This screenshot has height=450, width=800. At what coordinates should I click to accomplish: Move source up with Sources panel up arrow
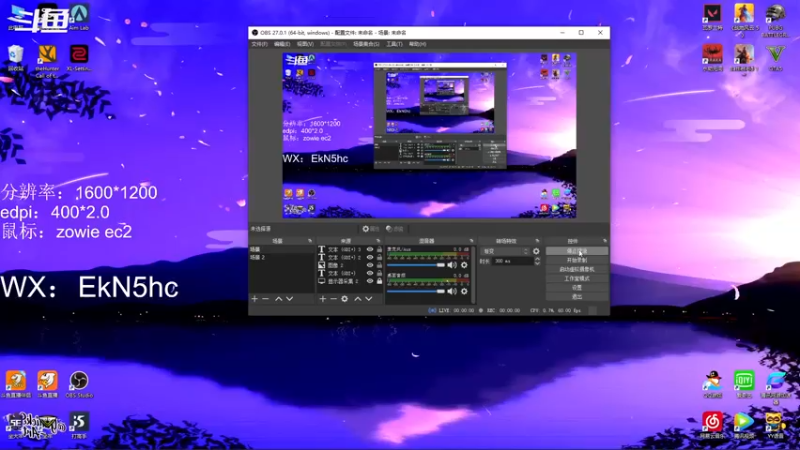(x=358, y=298)
